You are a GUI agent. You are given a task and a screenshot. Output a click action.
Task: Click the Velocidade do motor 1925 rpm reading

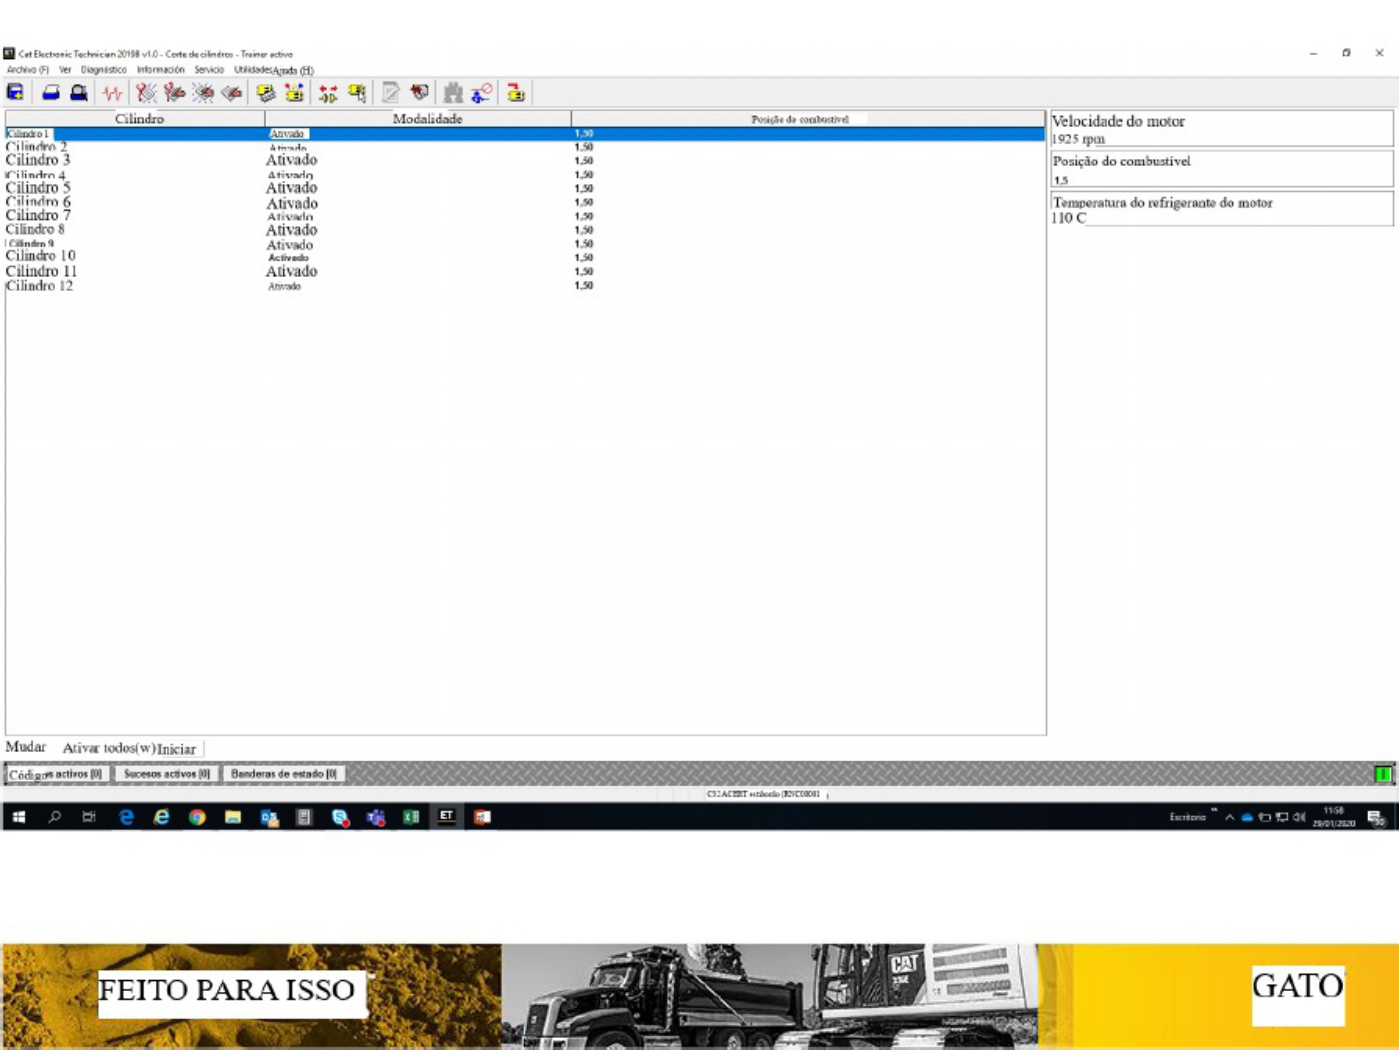(x=1221, y=129)
